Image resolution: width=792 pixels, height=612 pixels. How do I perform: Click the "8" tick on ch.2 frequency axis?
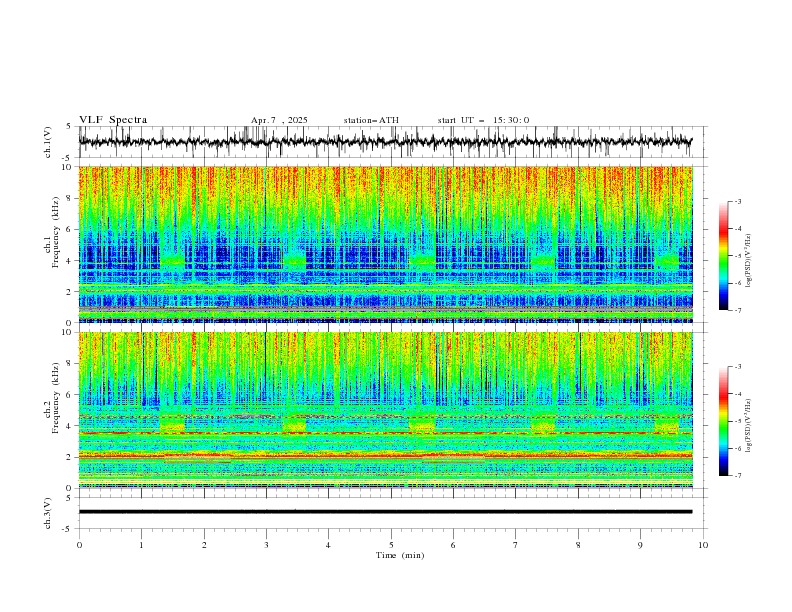coord(69,364)
